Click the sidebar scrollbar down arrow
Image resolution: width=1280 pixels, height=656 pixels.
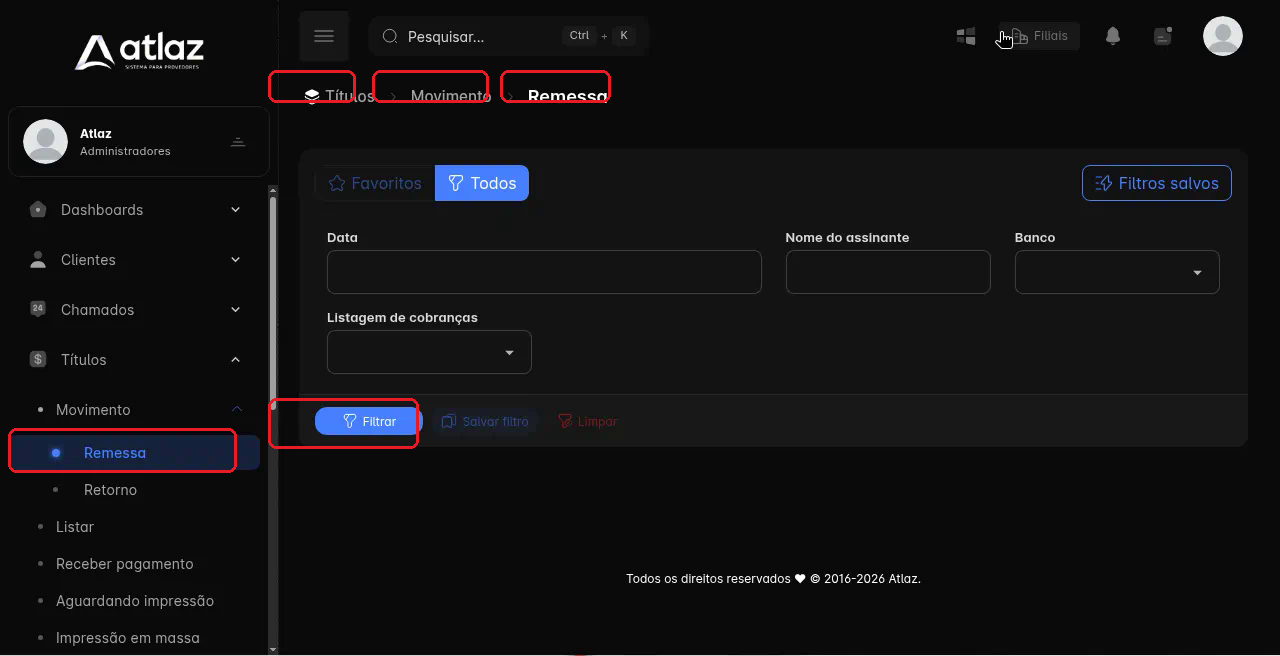[x=273, y=649]
